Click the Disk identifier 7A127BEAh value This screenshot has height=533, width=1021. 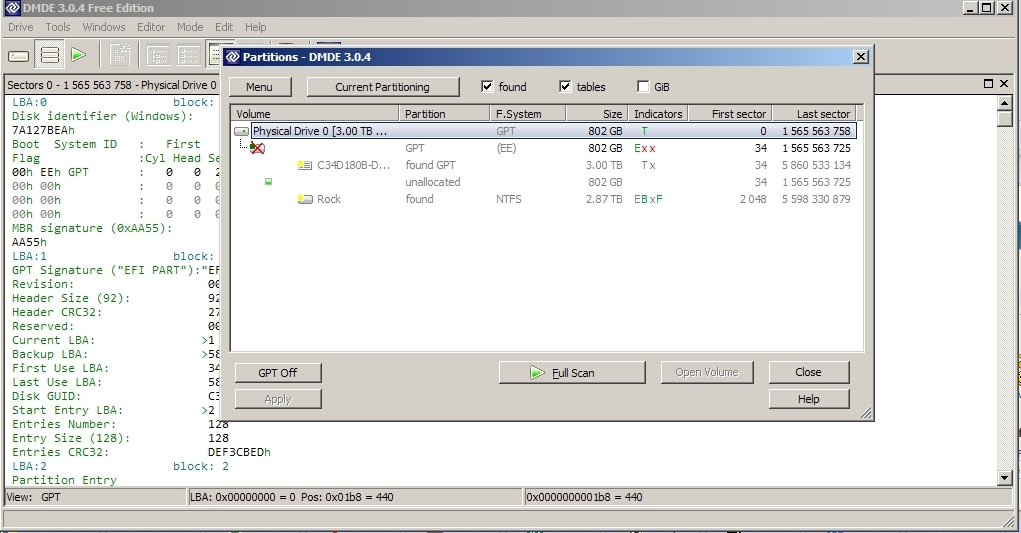pyautogui.click(x=43, y=130)
